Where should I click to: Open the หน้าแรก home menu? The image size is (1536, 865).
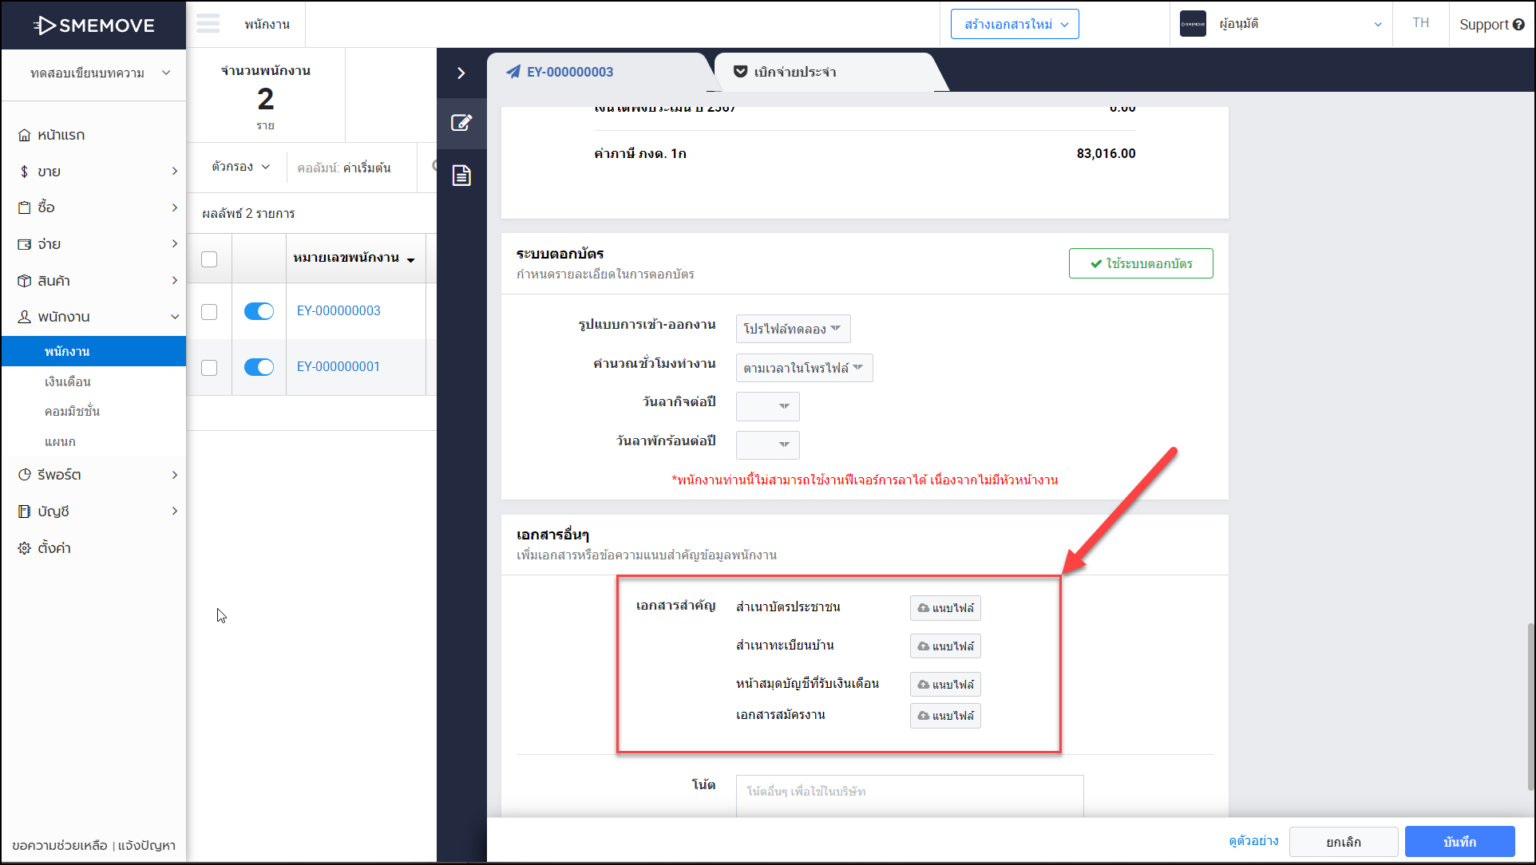click(60, 135)
